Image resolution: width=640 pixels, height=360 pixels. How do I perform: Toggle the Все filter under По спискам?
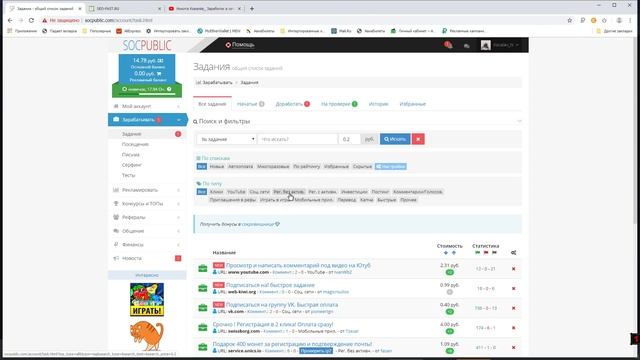click(x=202, y=167)
